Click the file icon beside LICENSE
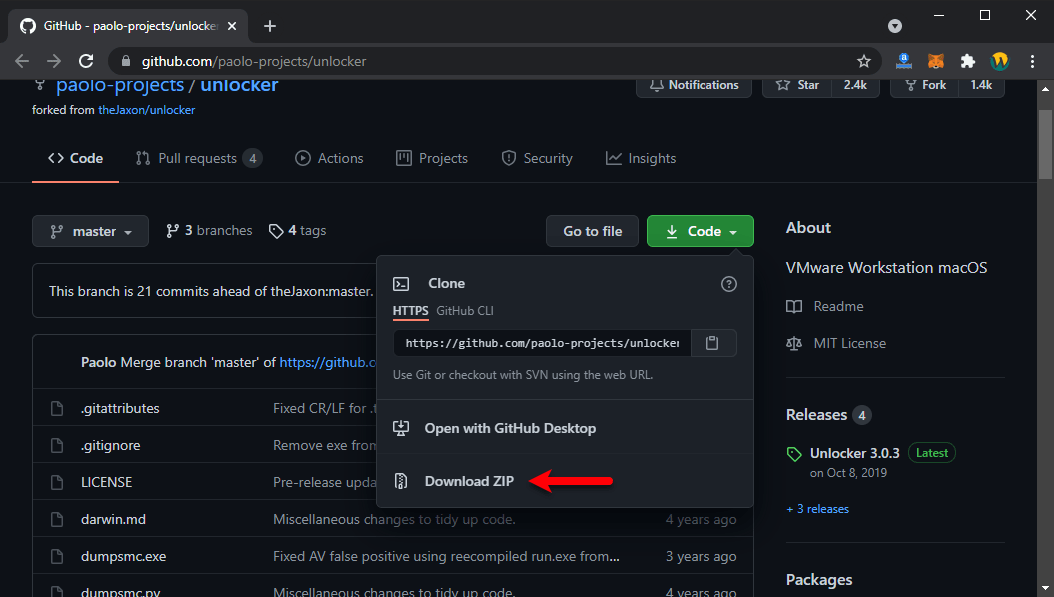The height and width of the screenshot is (597, 1054). (57, 482)
